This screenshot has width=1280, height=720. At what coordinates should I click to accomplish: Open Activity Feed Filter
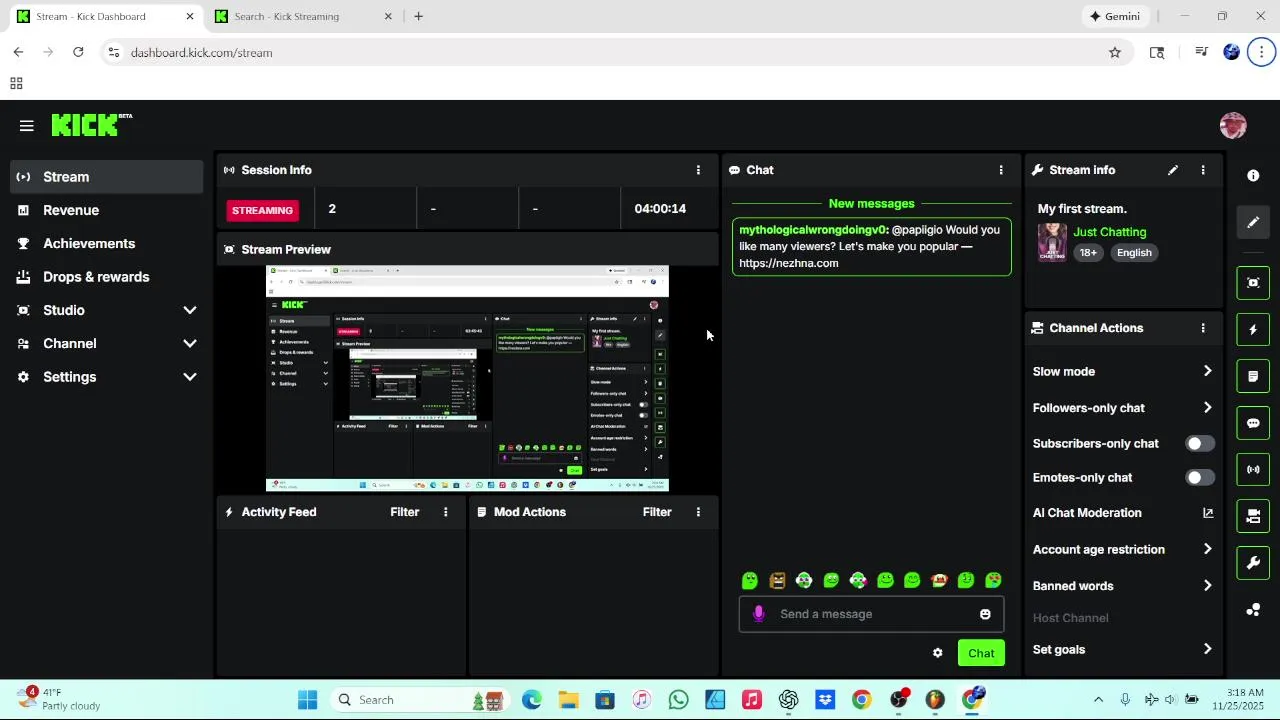click(404, 512)
